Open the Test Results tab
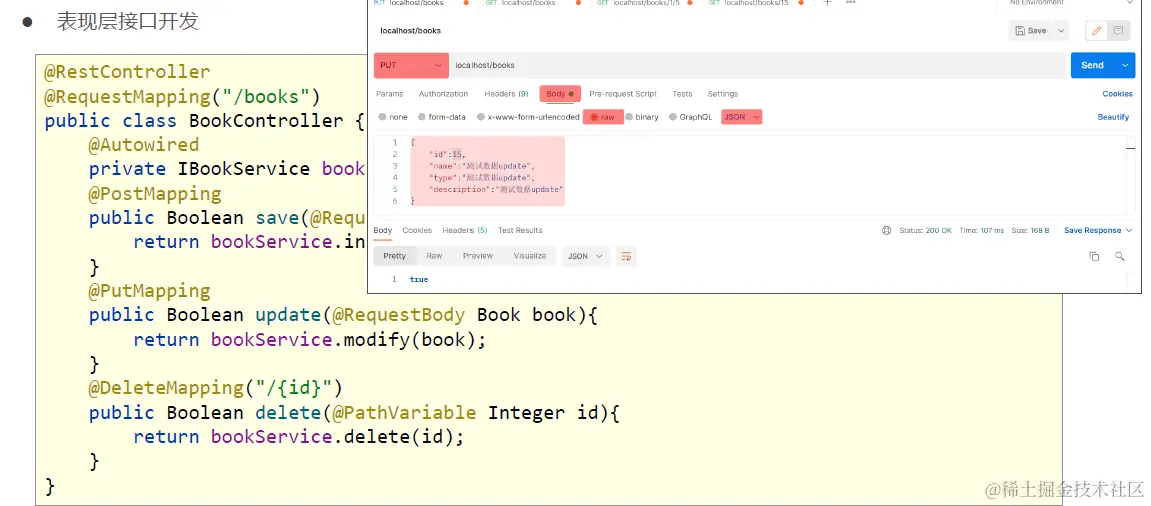 click(x=520, y=231)
